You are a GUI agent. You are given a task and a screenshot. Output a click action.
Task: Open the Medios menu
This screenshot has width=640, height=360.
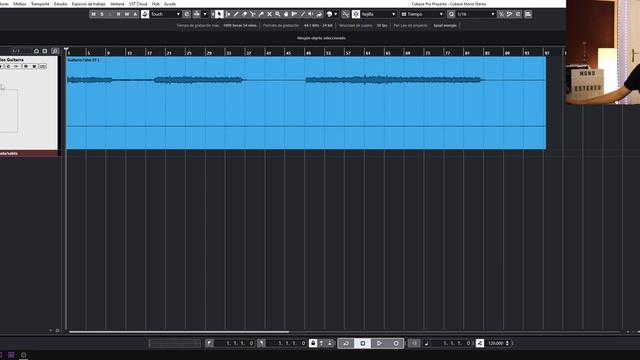coord(20,4)
